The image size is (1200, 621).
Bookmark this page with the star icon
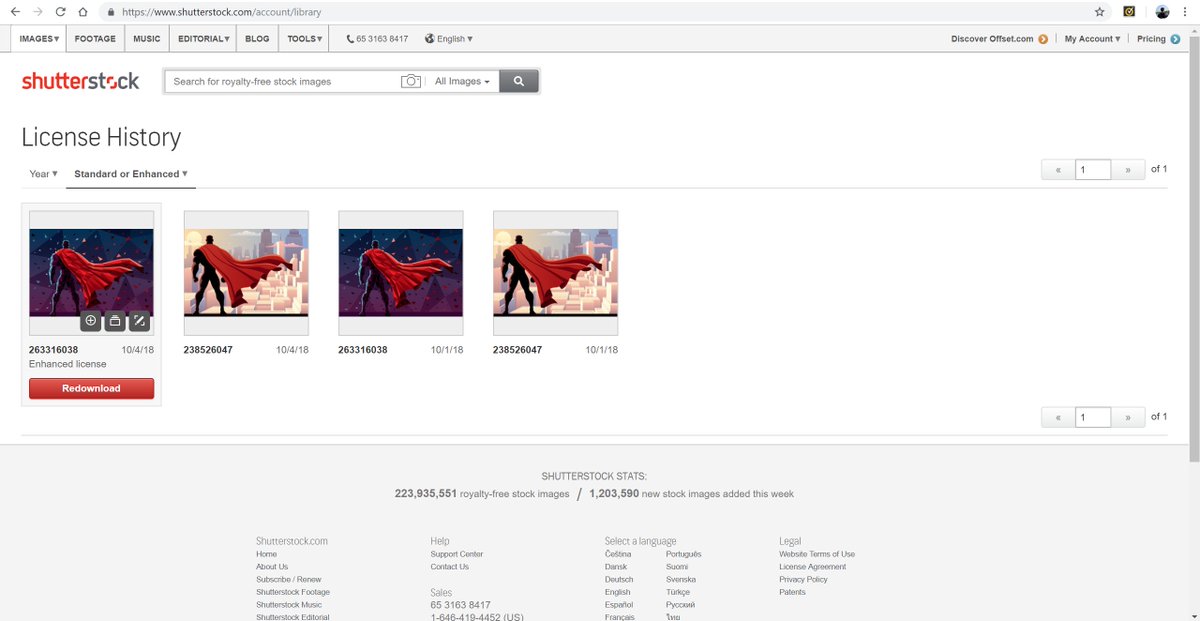(1100, 12)
